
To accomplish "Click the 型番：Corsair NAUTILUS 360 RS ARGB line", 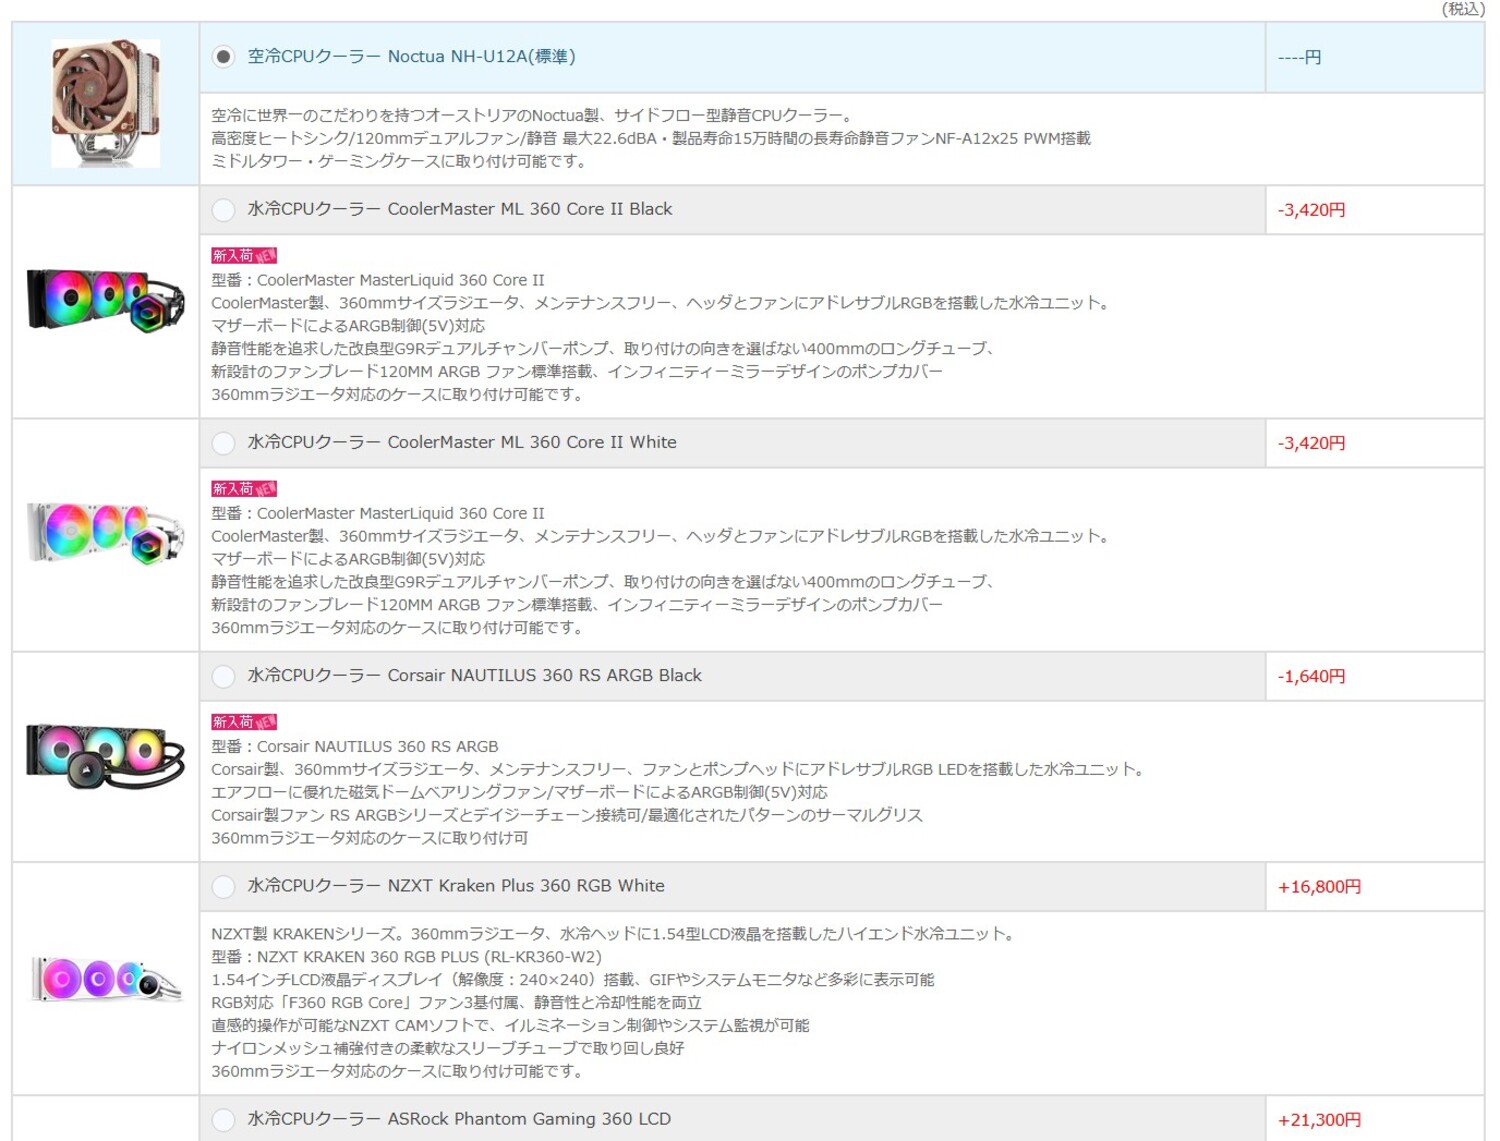I will coord(355,746).
